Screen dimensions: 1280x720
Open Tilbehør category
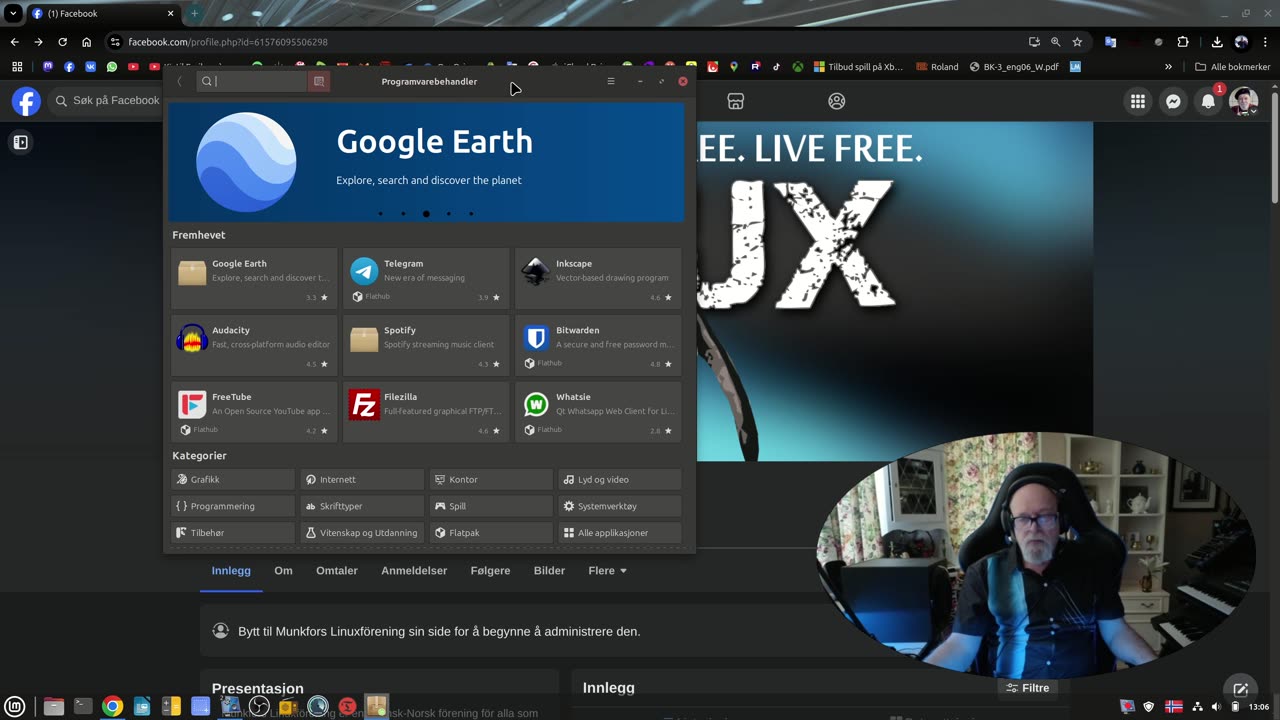(233, 533)
